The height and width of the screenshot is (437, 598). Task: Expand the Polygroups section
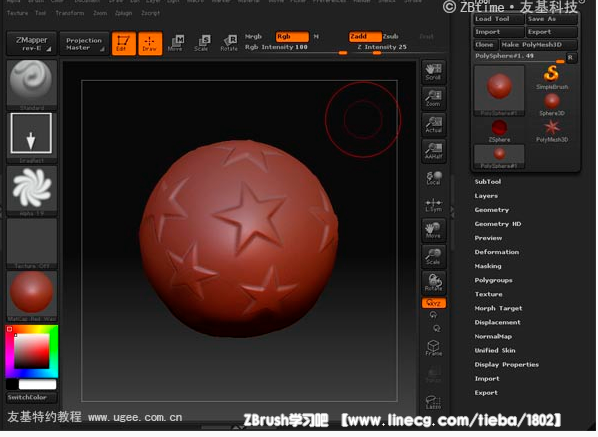pyautogui.click(x=493, y=280)
